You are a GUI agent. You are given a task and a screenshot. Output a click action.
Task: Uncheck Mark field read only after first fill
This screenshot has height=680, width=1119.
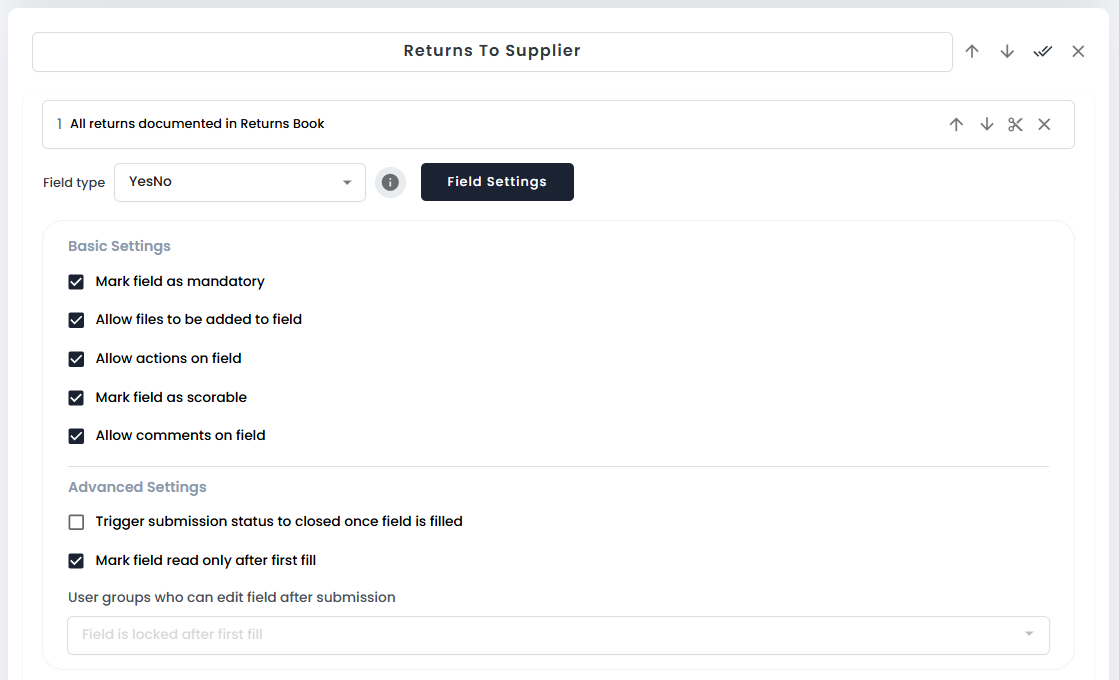tap(76, 561)
